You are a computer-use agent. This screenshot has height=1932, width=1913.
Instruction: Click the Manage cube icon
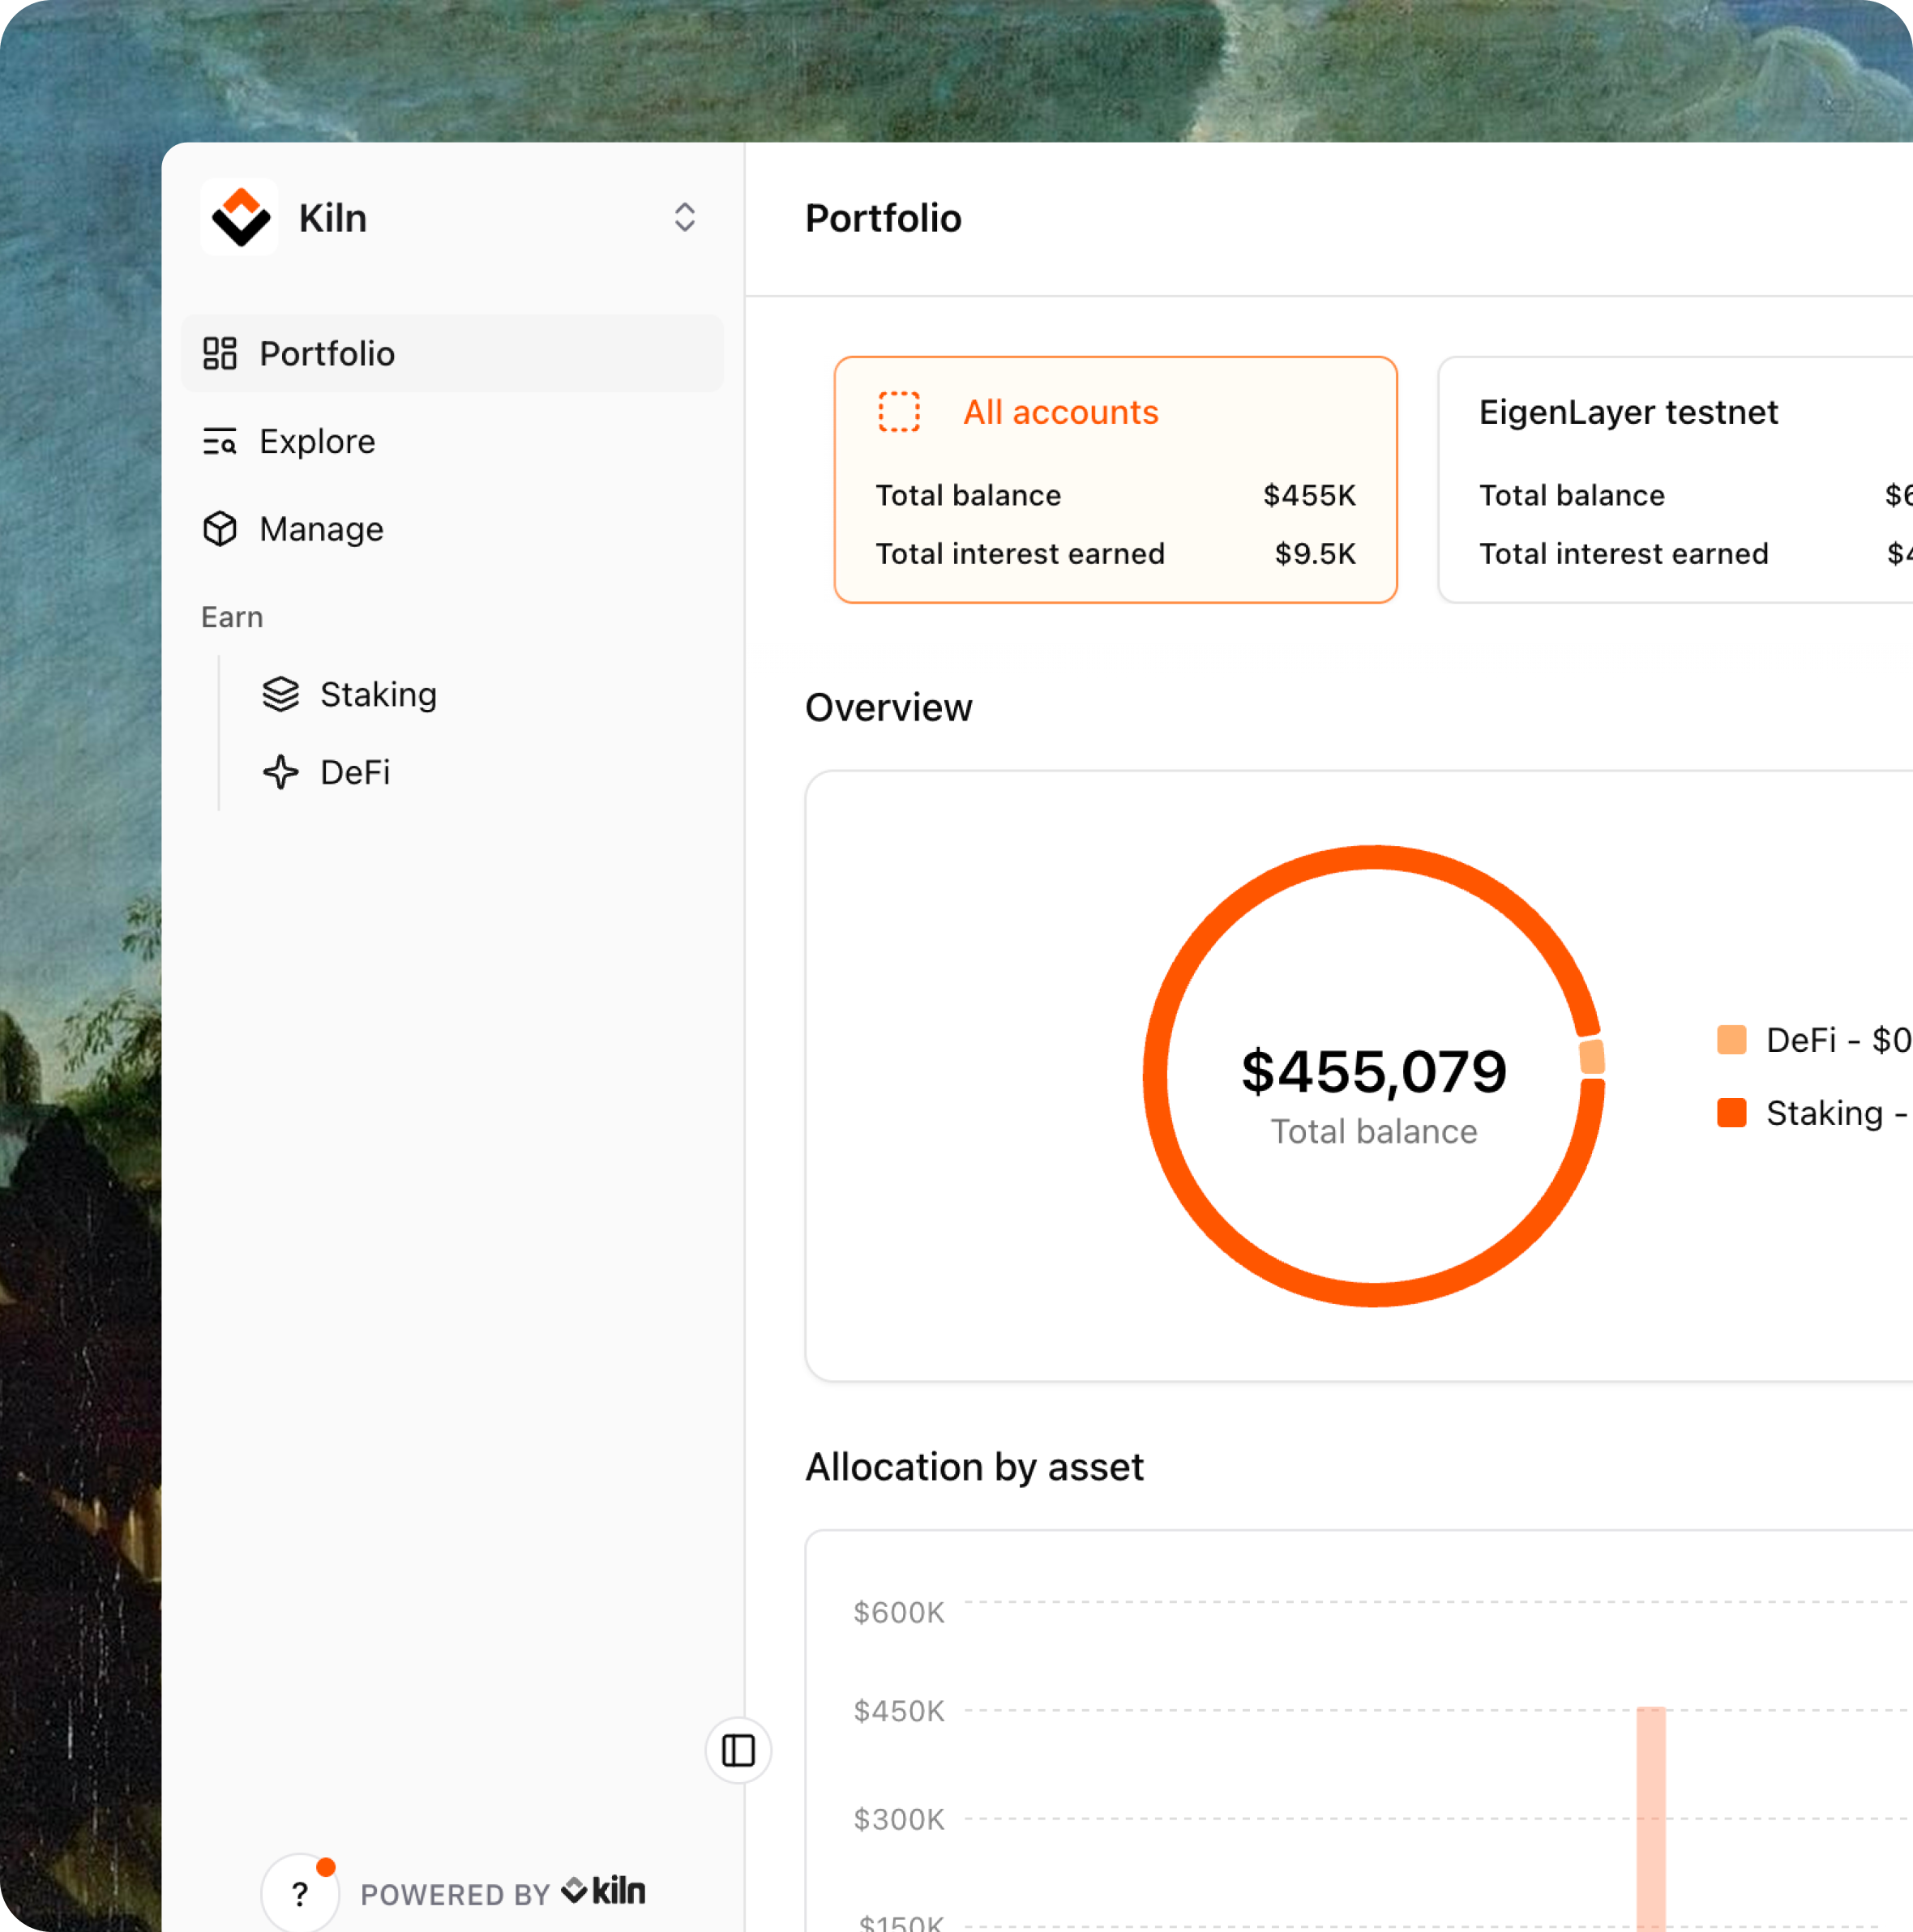point(220,529)
